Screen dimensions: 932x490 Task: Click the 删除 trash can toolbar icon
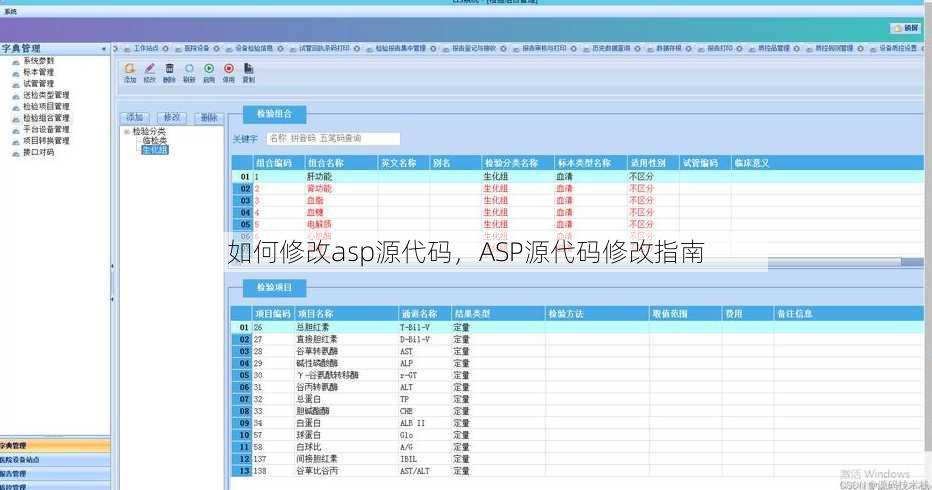point(169,69)
